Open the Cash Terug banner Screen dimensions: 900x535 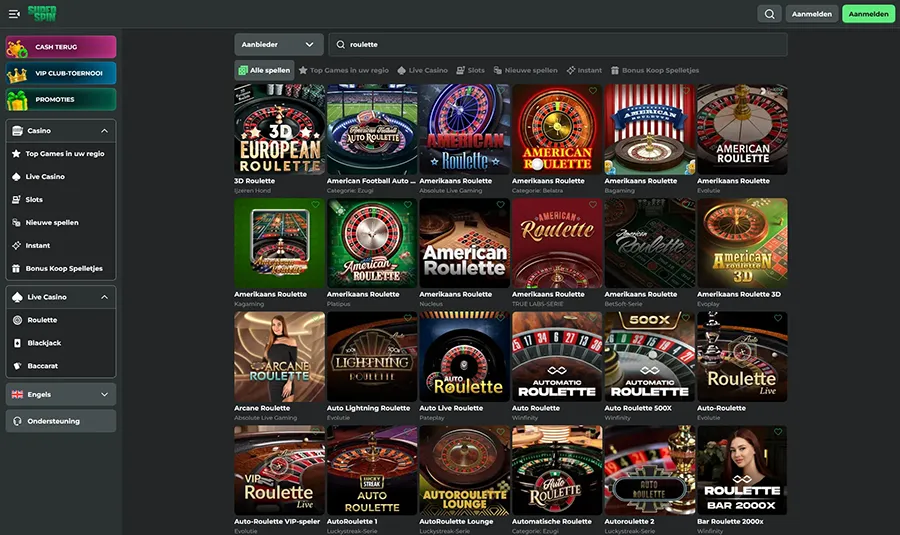click(61, 47)
